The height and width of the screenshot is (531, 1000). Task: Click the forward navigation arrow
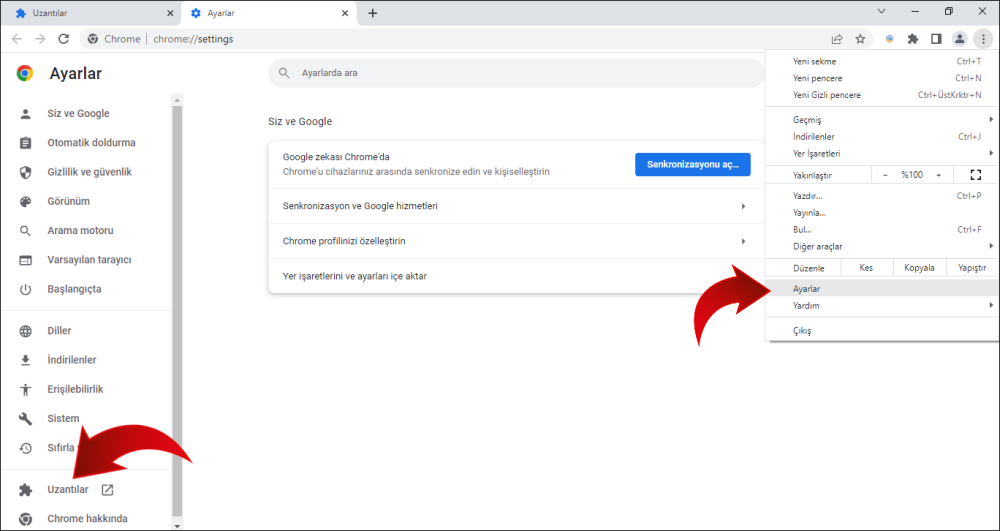pos(40,39)
